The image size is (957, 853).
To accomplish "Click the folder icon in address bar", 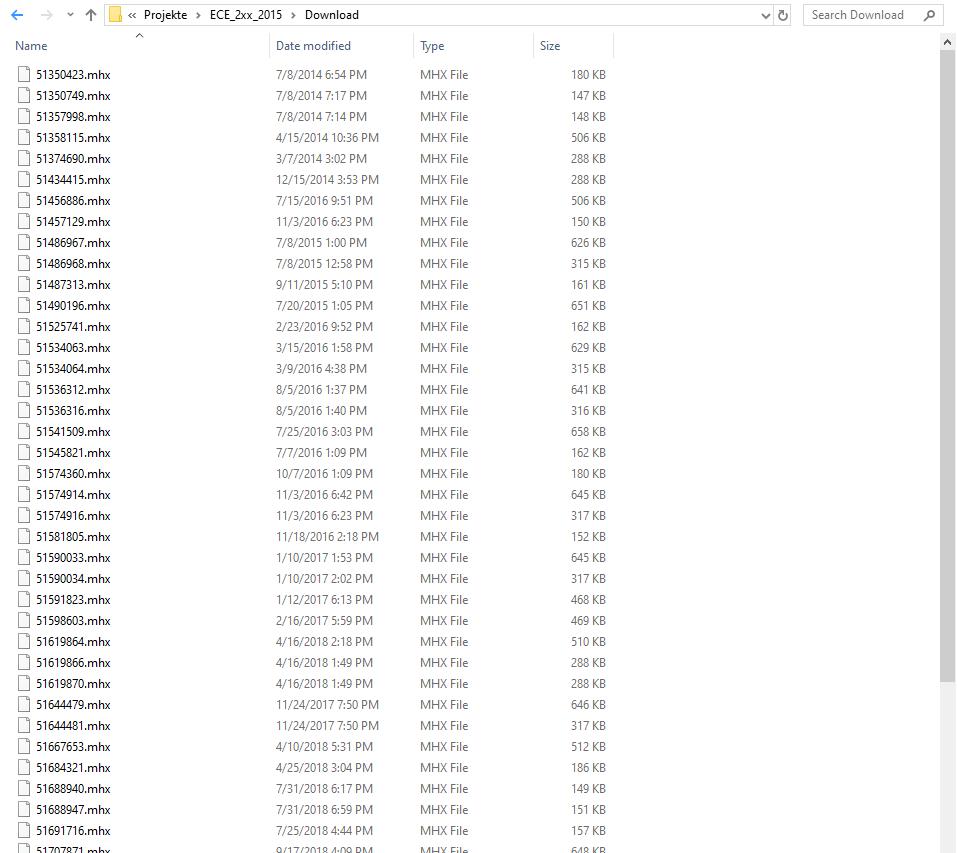I will point(115,15).
